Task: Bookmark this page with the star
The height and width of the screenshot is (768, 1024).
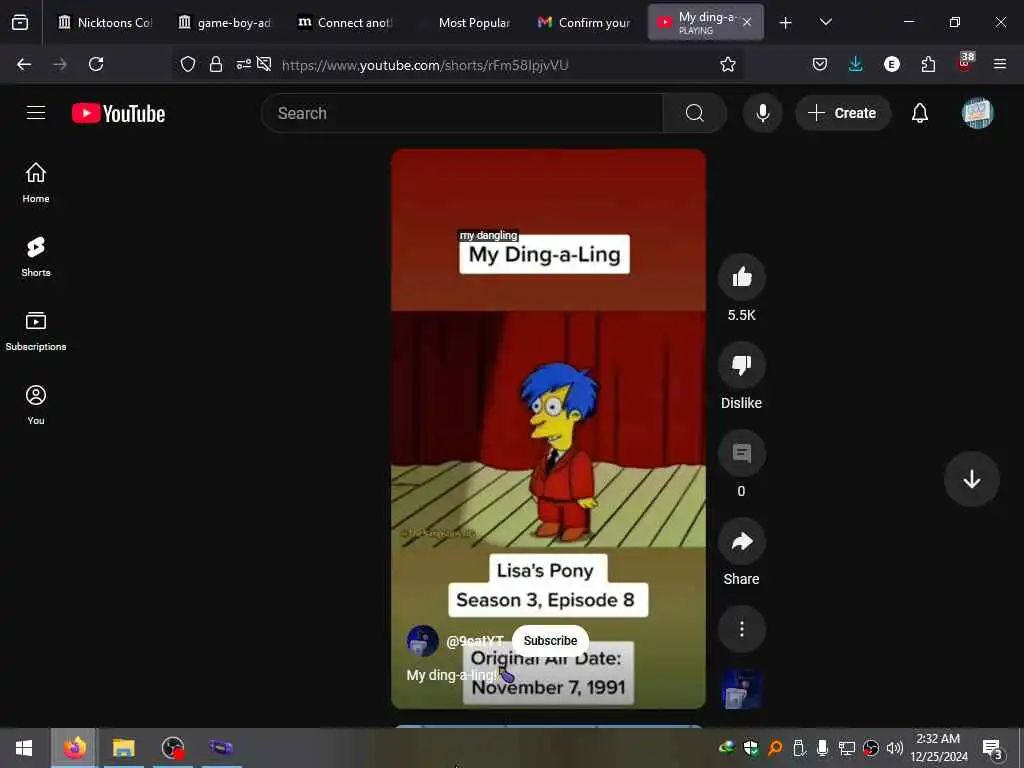Action: pos(728,64)
